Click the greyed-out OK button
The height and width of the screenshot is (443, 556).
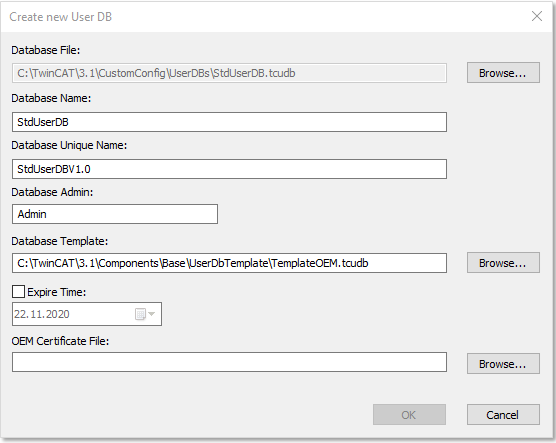409,415
